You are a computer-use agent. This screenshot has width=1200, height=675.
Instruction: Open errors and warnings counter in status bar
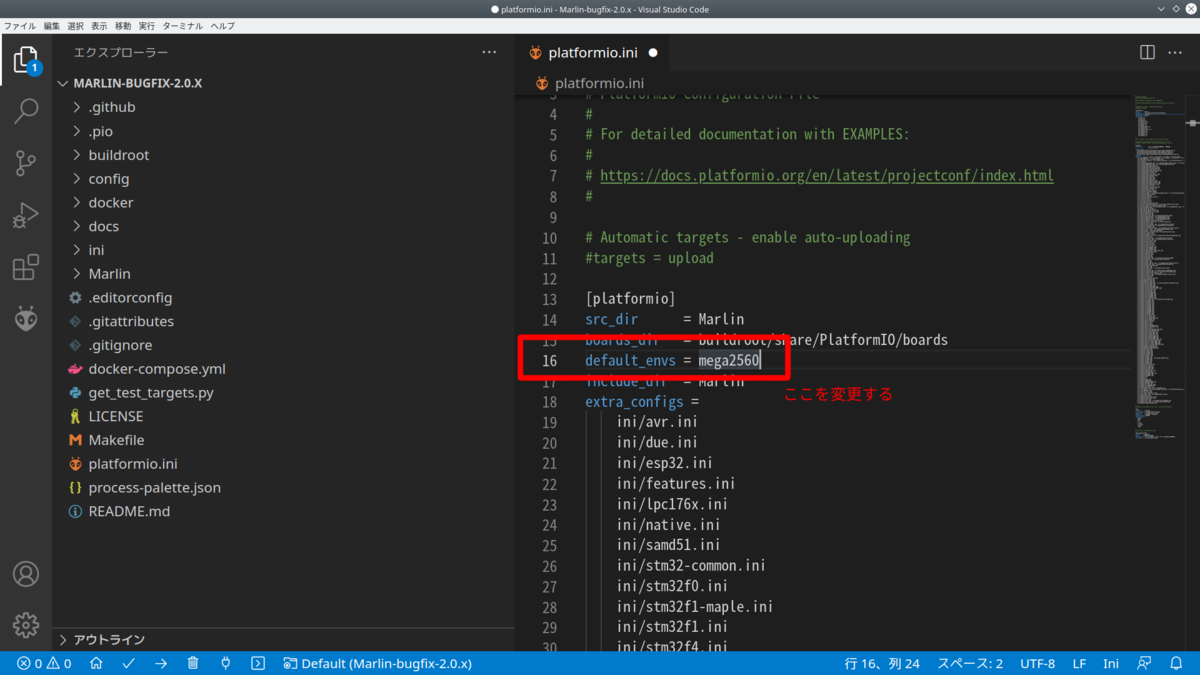click(44, 663)
